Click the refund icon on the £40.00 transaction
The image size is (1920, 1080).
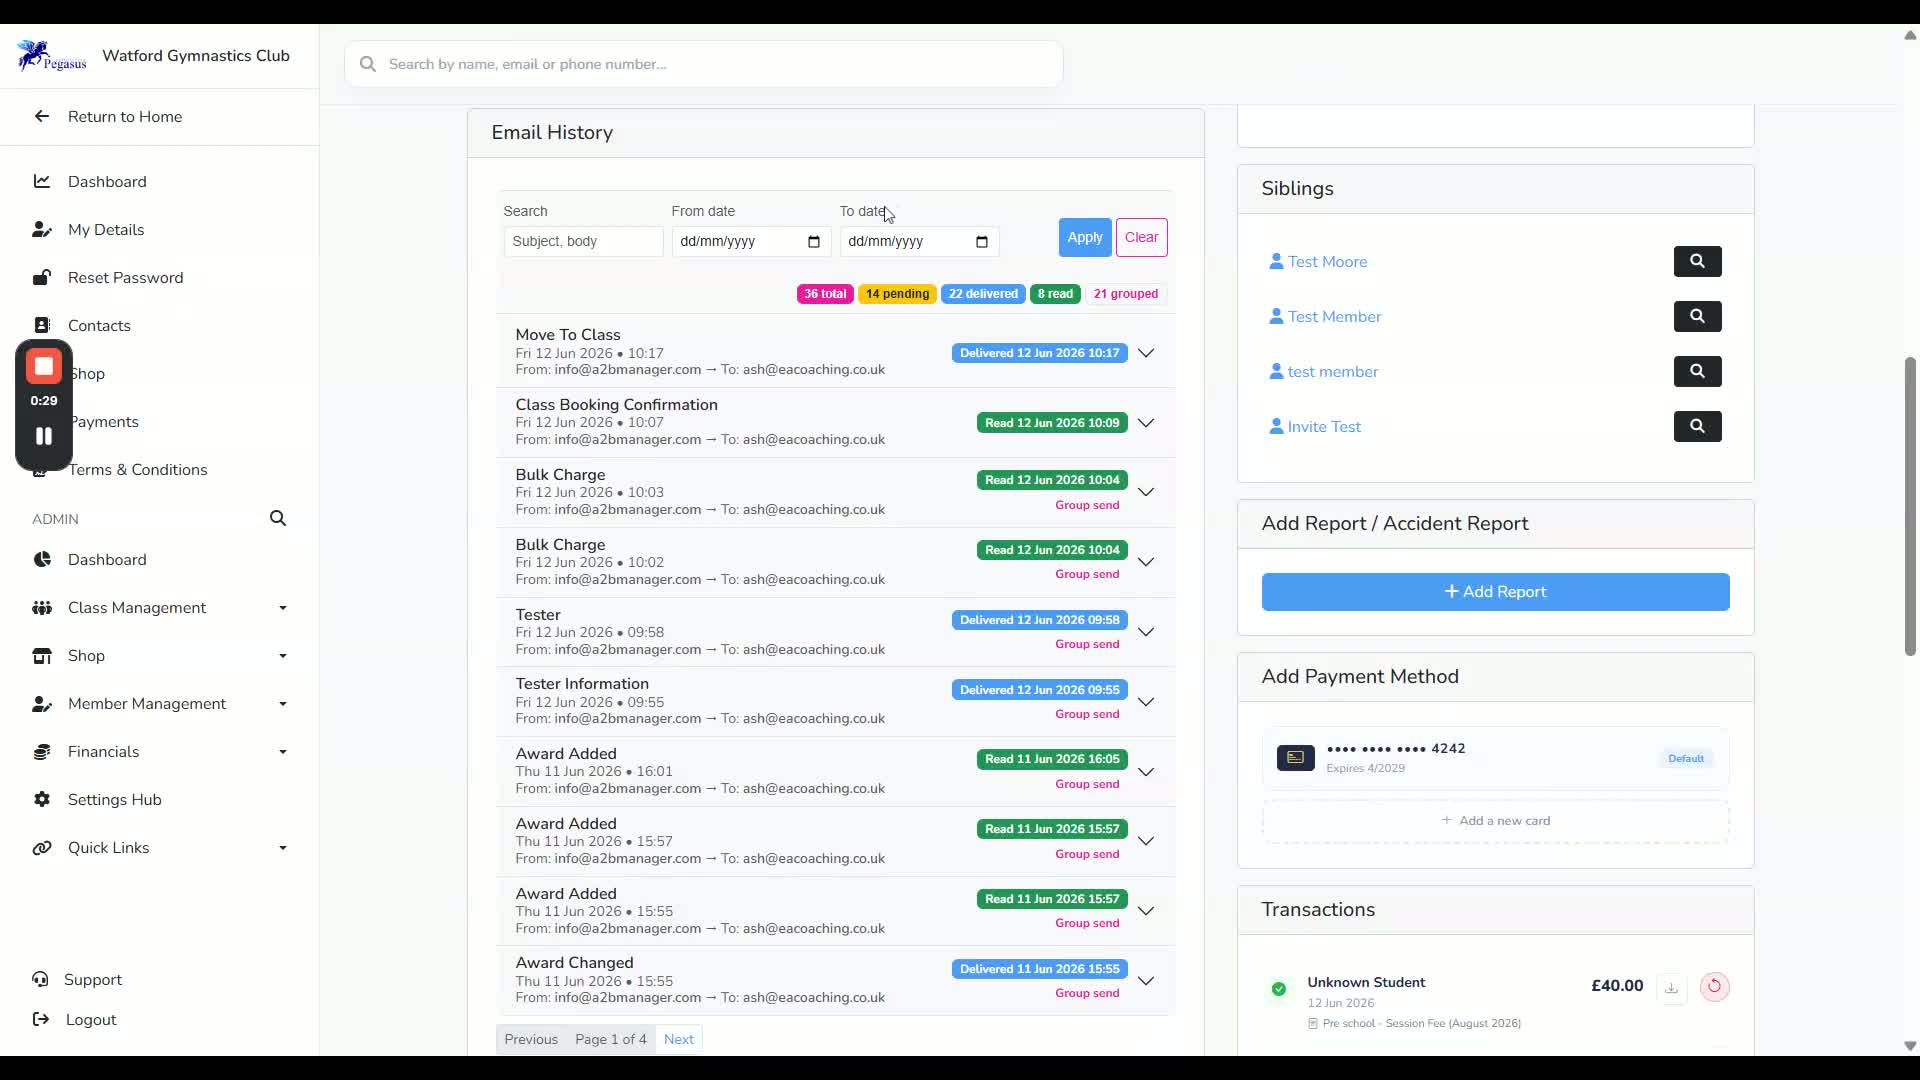(x=1714, y=986)
